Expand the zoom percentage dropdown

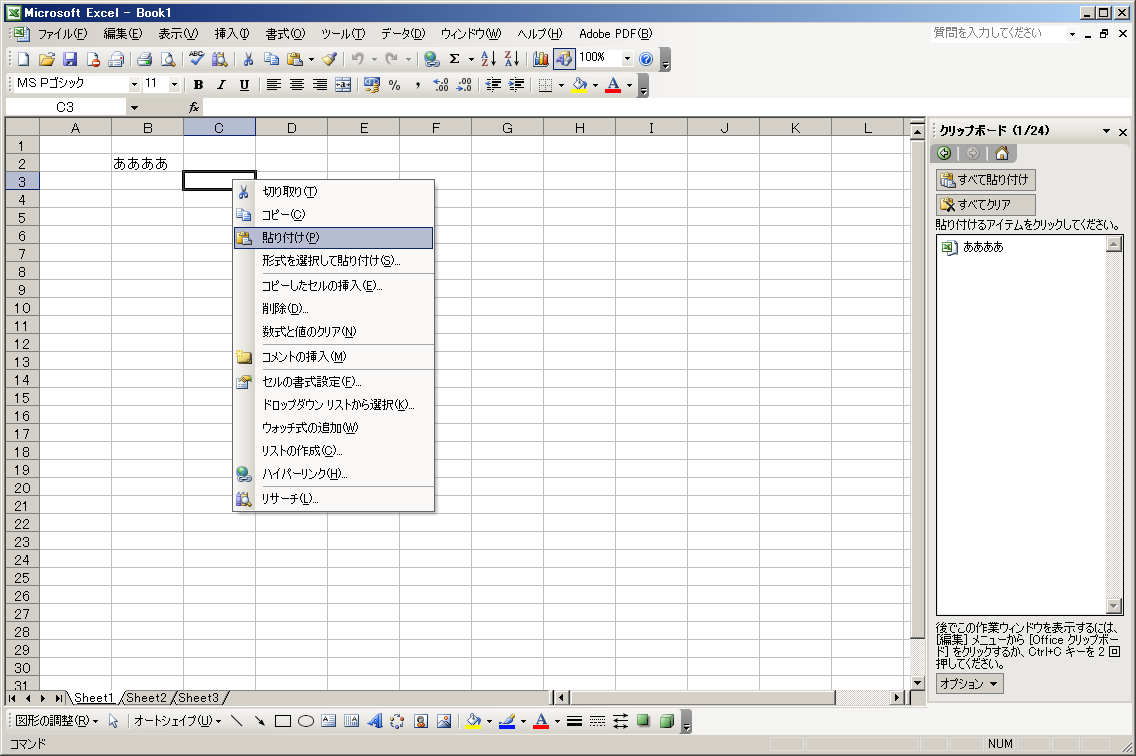coord(627,59)
